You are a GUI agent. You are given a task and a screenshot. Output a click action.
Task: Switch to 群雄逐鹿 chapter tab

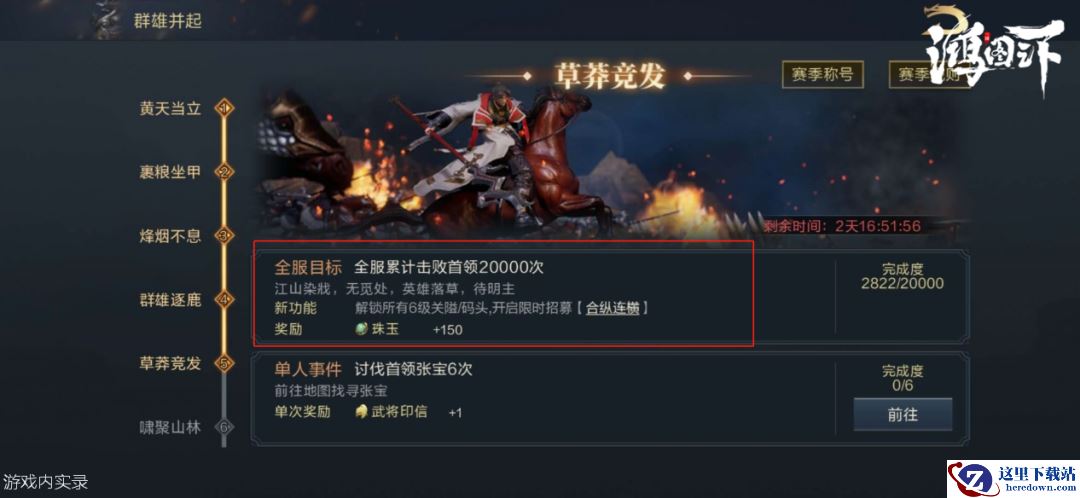170,300
